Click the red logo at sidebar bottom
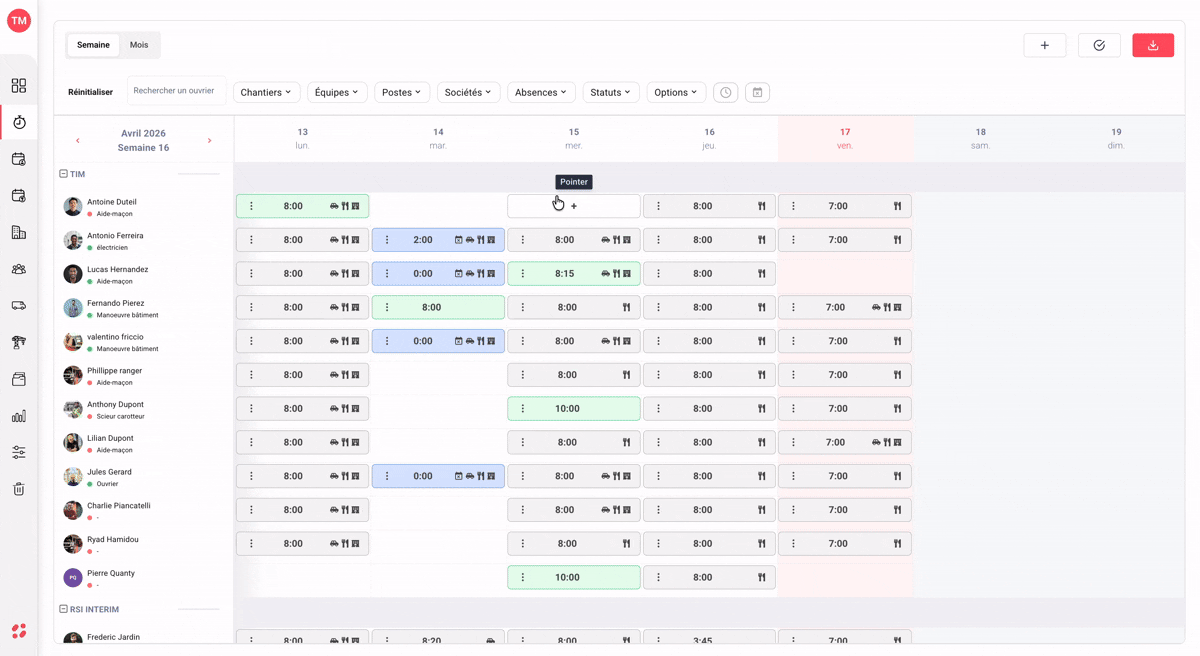1200x656 pixels. click(x=19, y=631)
